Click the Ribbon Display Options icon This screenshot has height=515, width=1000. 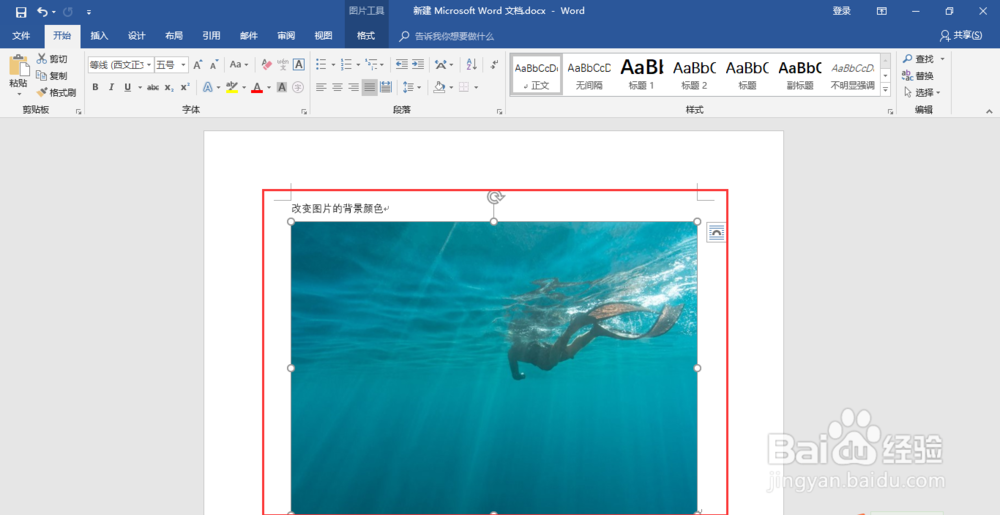coord(882,11)
